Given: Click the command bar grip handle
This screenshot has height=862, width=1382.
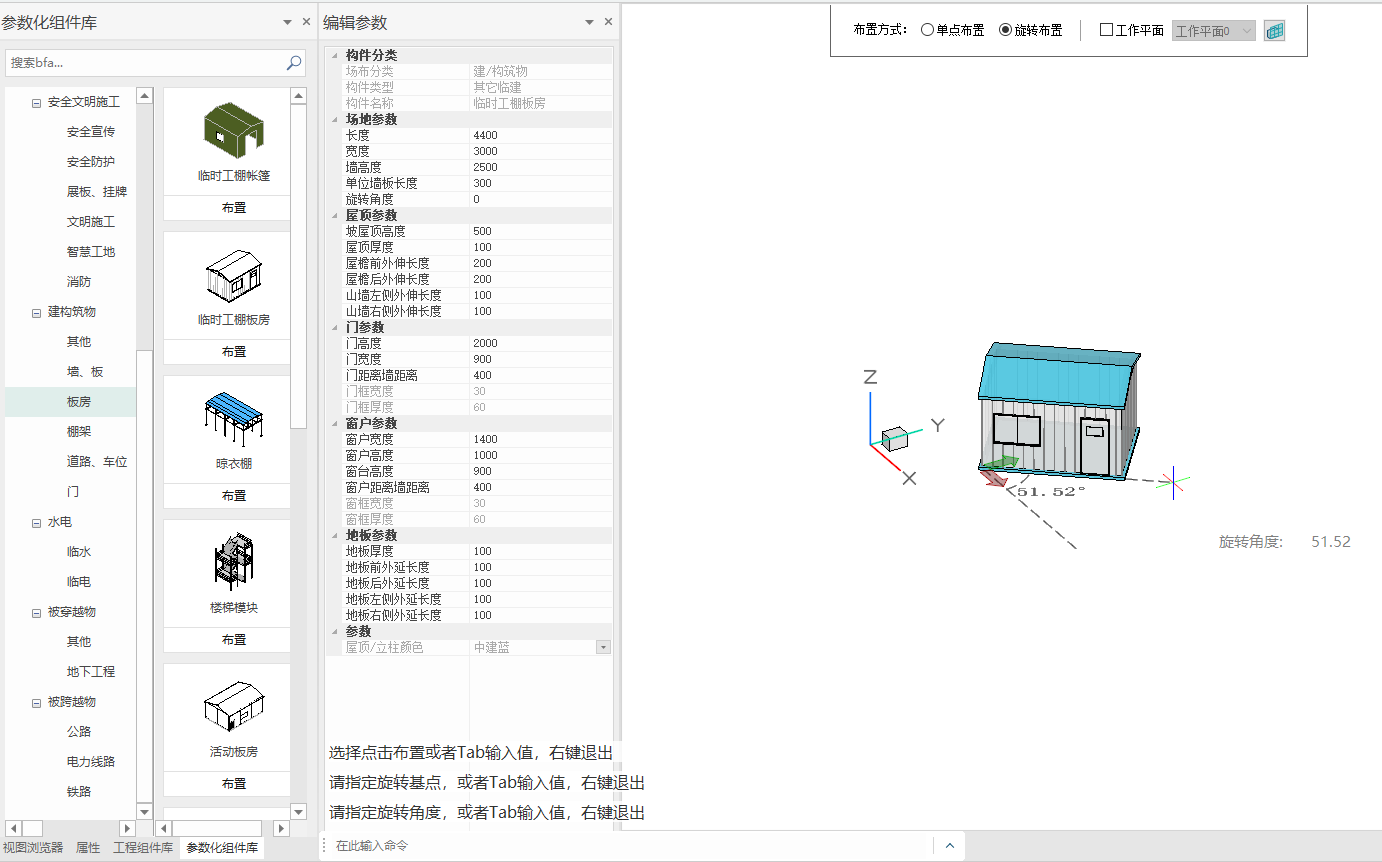Looking at the screenshot, I should (x=324, y=846).
